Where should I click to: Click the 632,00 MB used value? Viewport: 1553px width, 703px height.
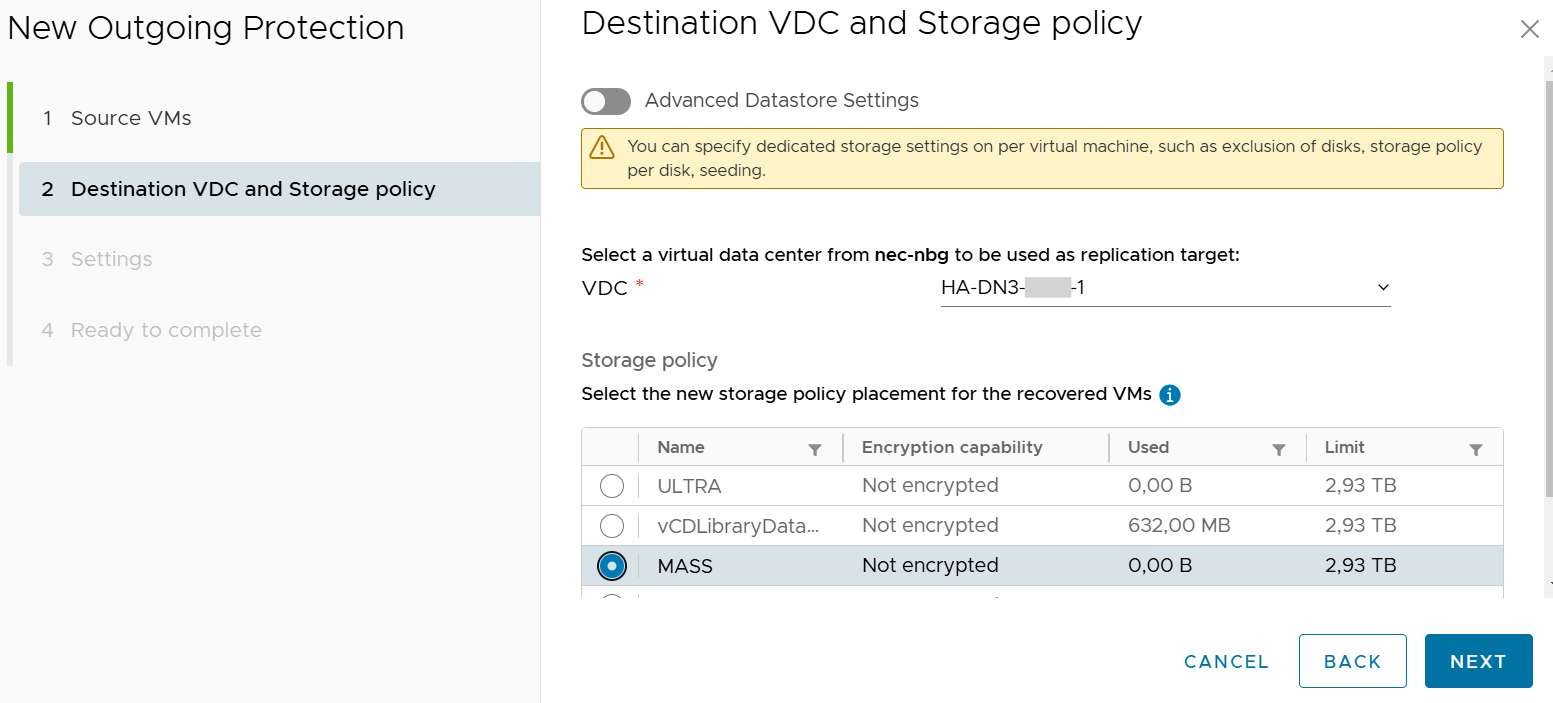(1179, 526)
